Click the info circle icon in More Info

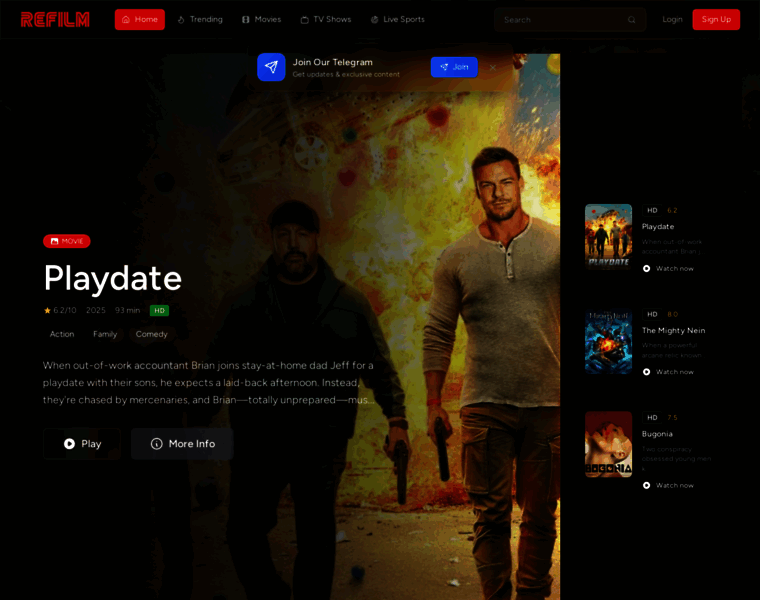pos(157,444)
